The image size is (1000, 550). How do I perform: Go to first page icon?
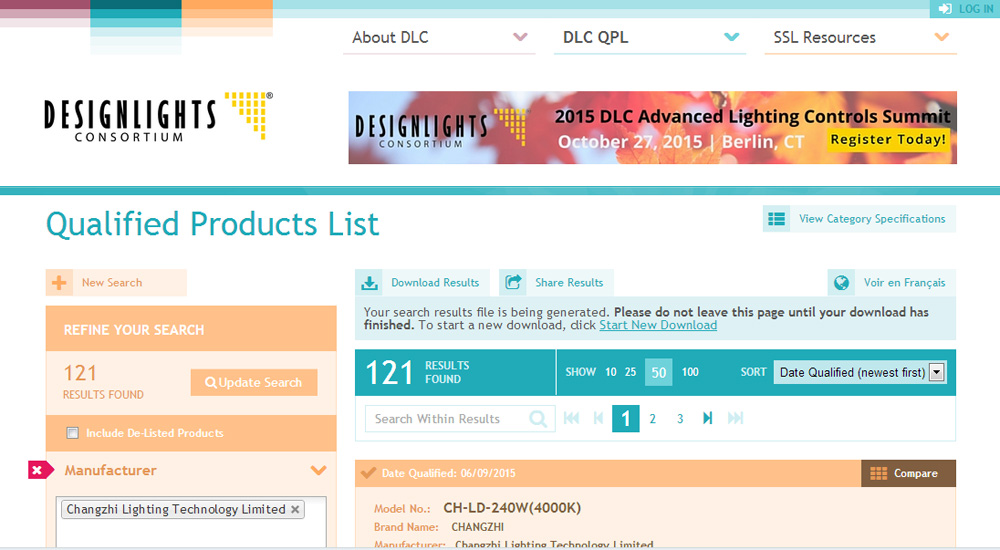point(571,418)
